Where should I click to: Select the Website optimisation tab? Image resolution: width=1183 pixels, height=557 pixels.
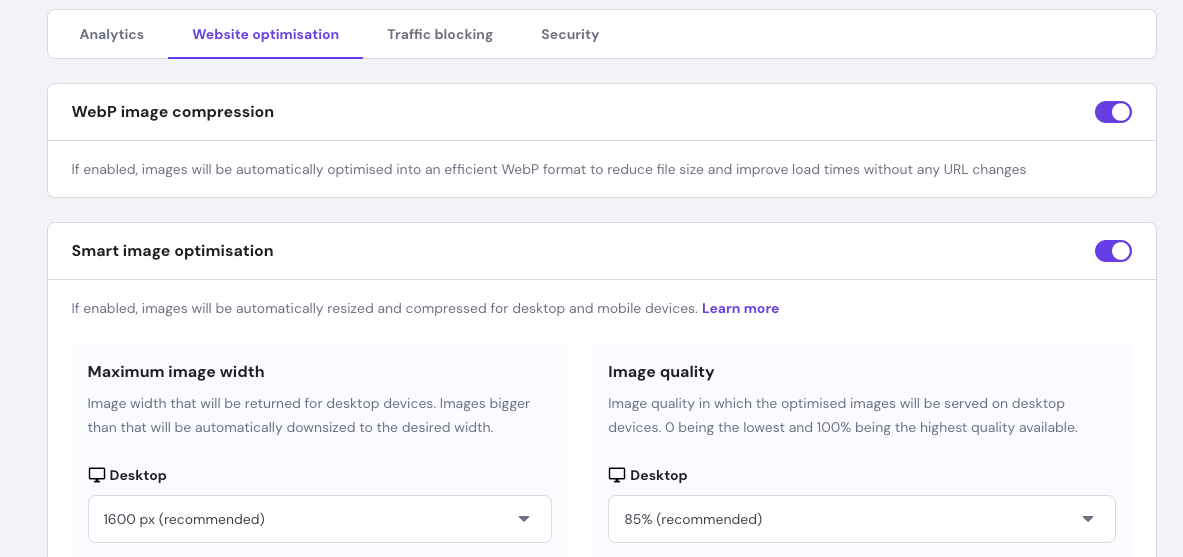(x=265, y=34)
